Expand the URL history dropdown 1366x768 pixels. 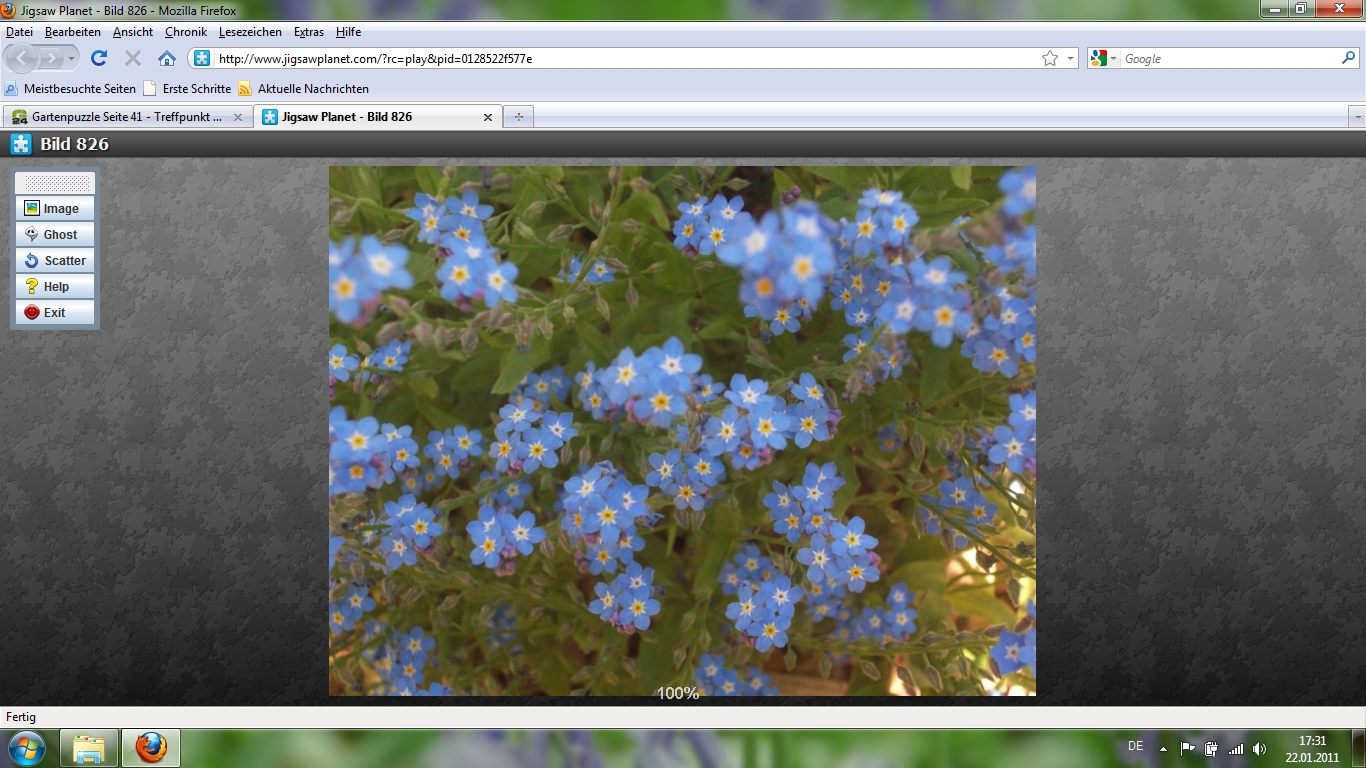point(1070,59)
